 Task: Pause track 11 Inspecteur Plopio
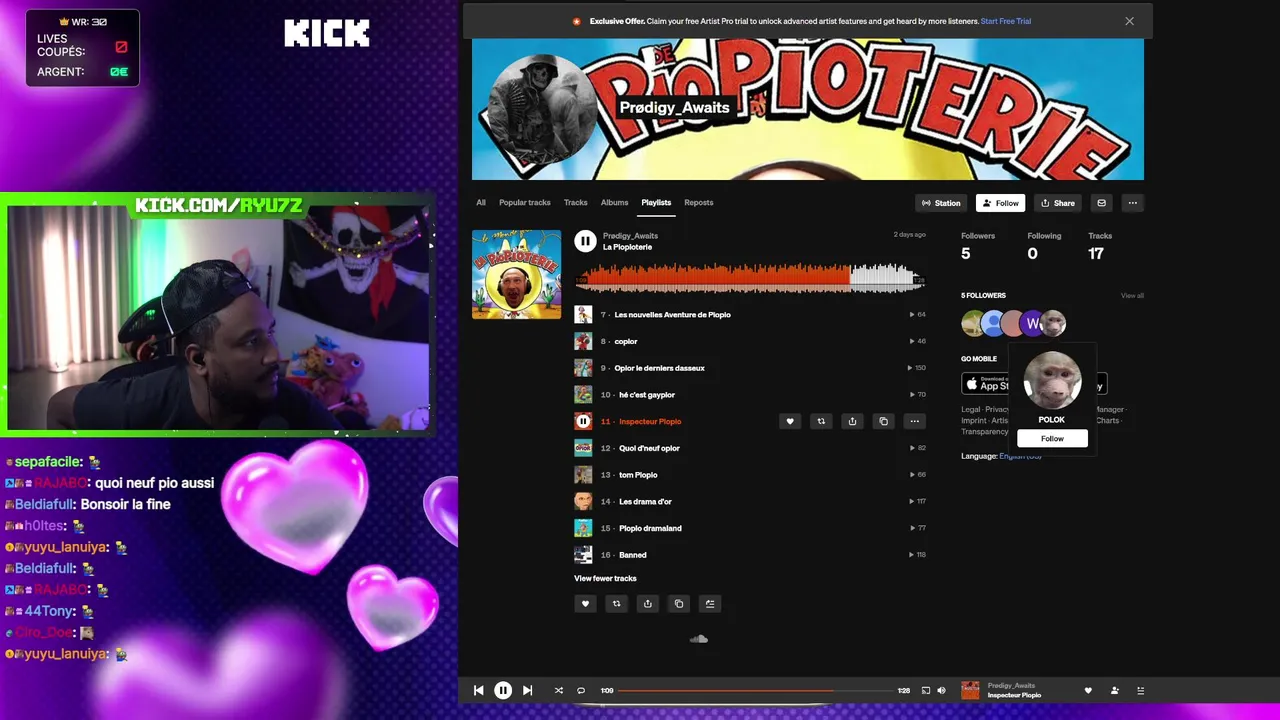[583, 421]
